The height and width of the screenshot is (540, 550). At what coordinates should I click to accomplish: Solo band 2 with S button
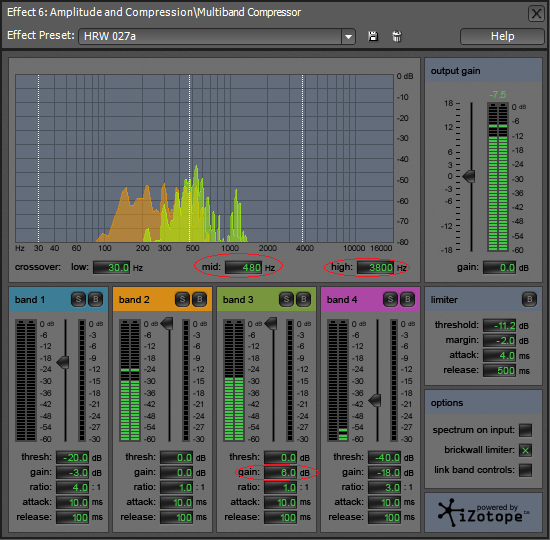coord(182,299)
